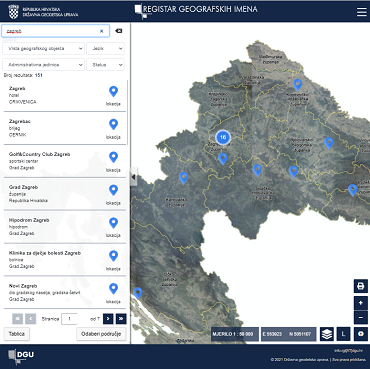370x369 pixels.
Task: Clear the search field text with x
Action: (102, 31)
